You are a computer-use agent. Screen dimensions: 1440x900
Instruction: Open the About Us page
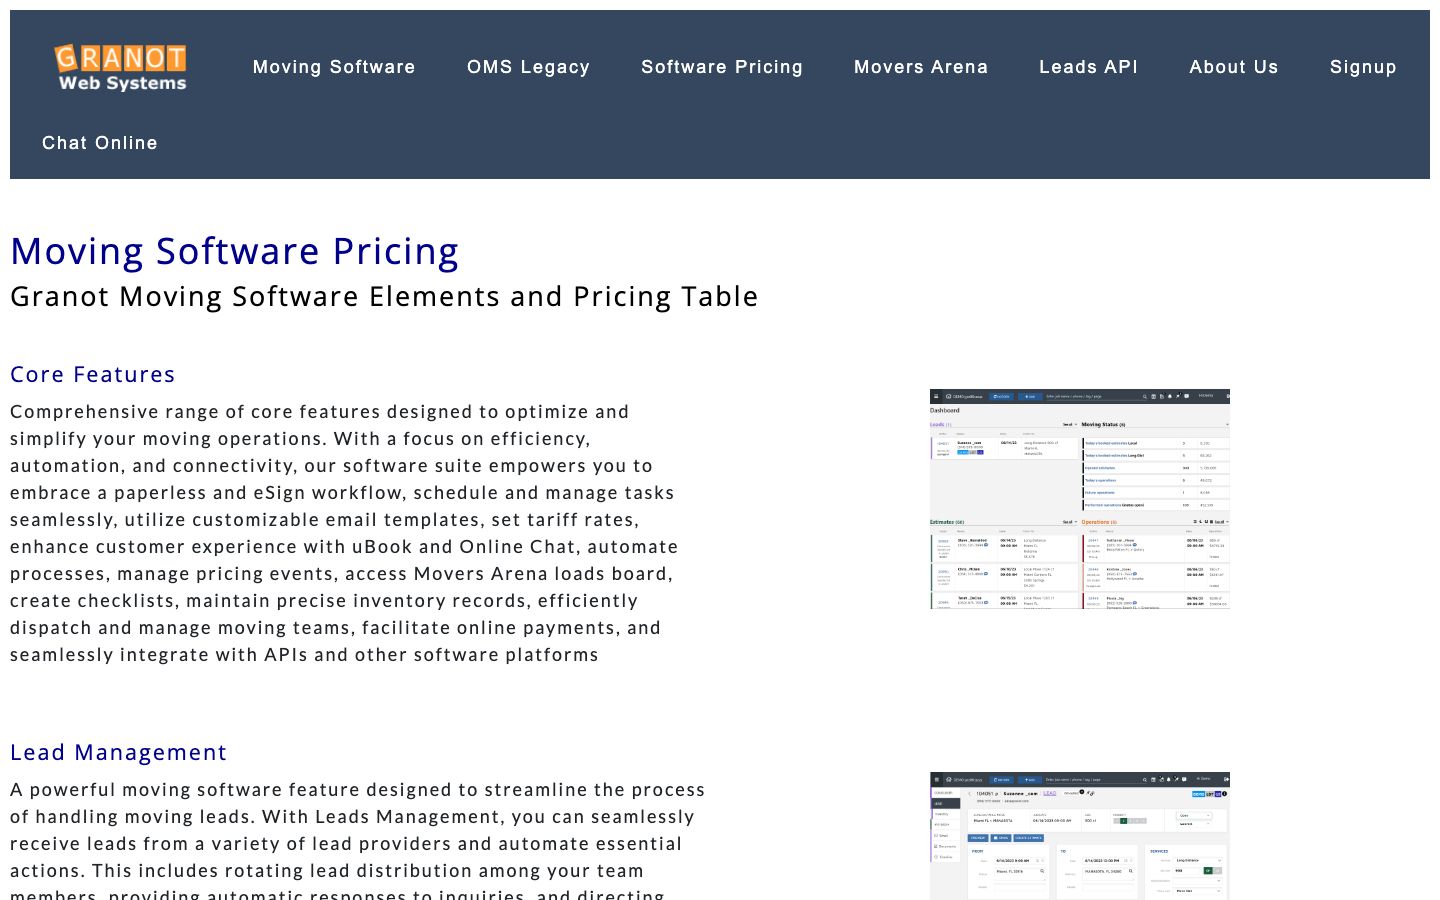pos(1234,67)
